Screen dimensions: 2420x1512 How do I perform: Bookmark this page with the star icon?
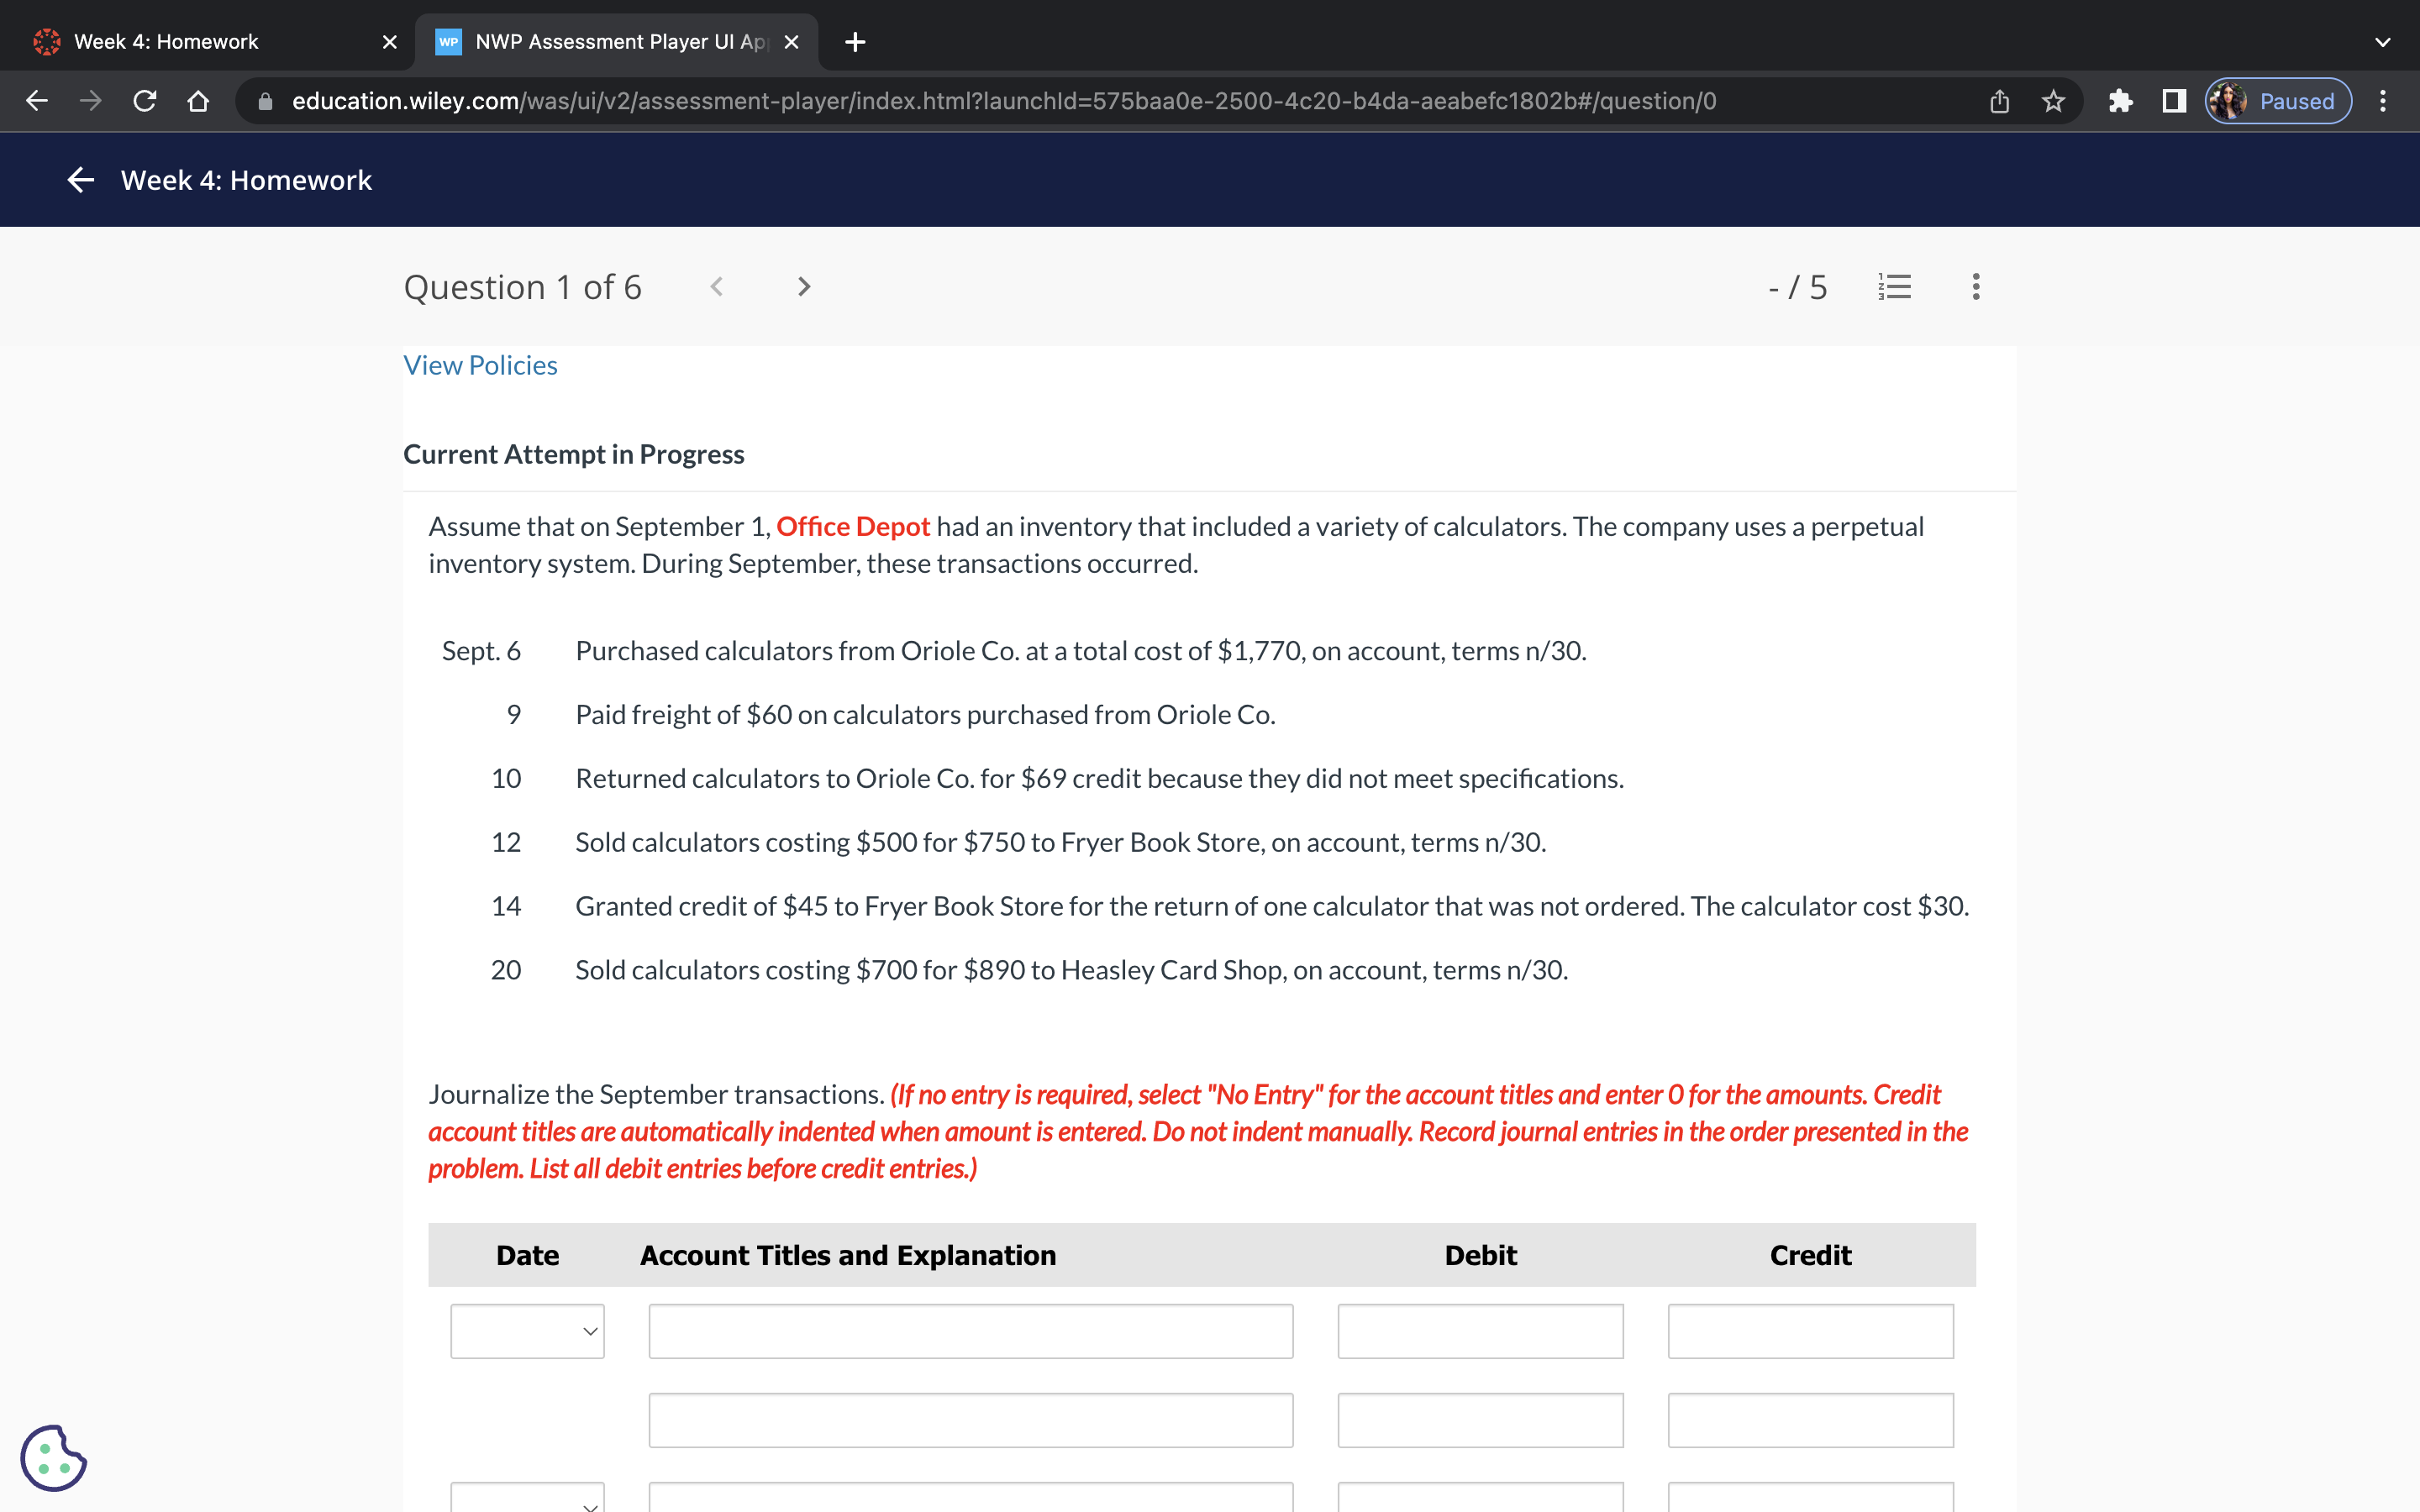pos(2053,101)
